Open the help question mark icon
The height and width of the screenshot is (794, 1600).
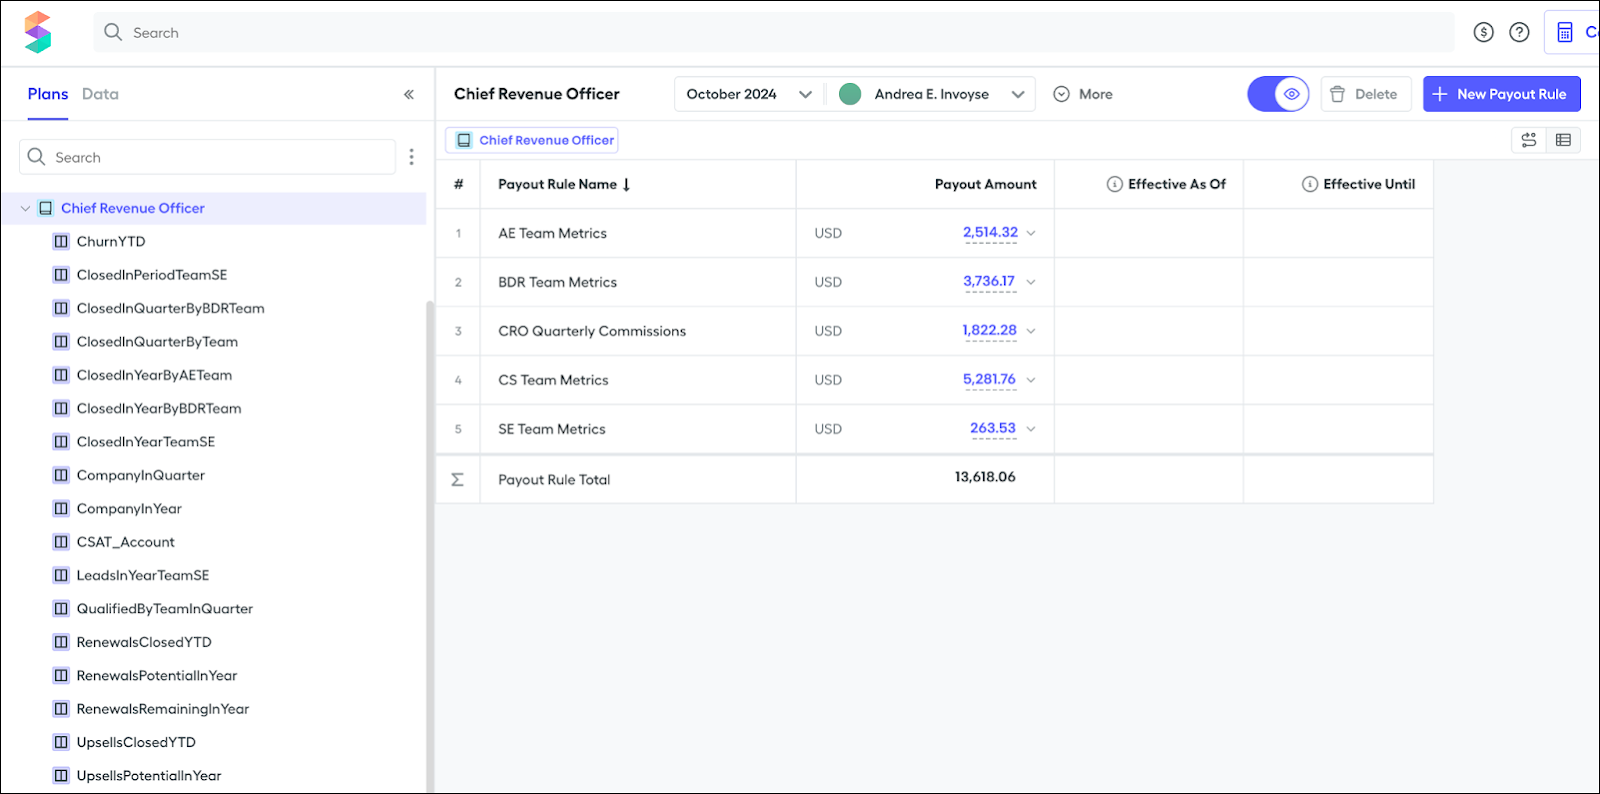[1519, 32]
